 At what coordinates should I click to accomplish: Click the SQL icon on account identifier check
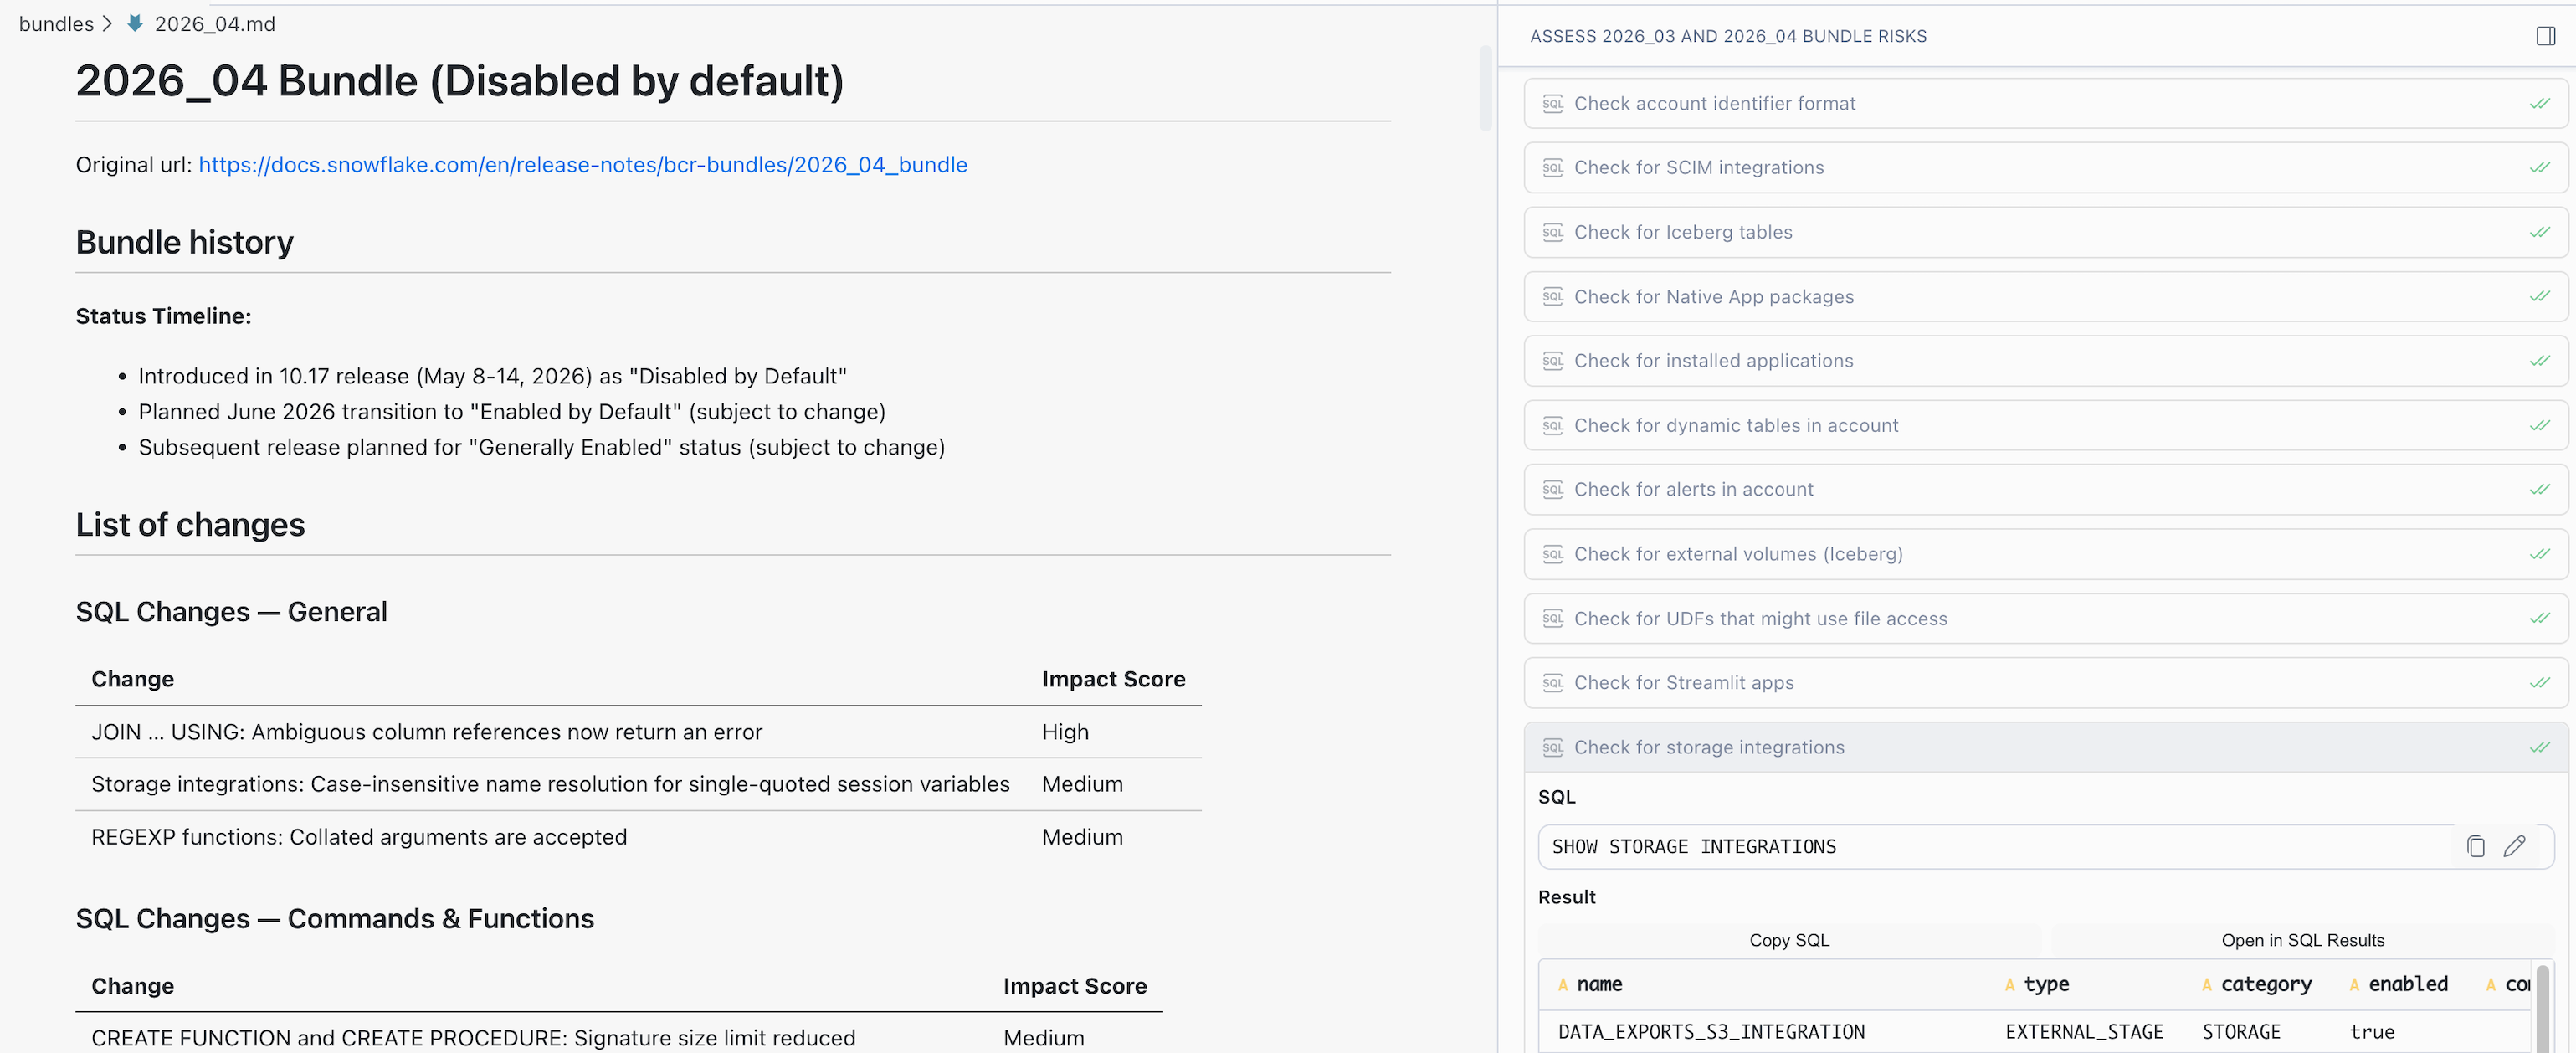coord(1552,104)
